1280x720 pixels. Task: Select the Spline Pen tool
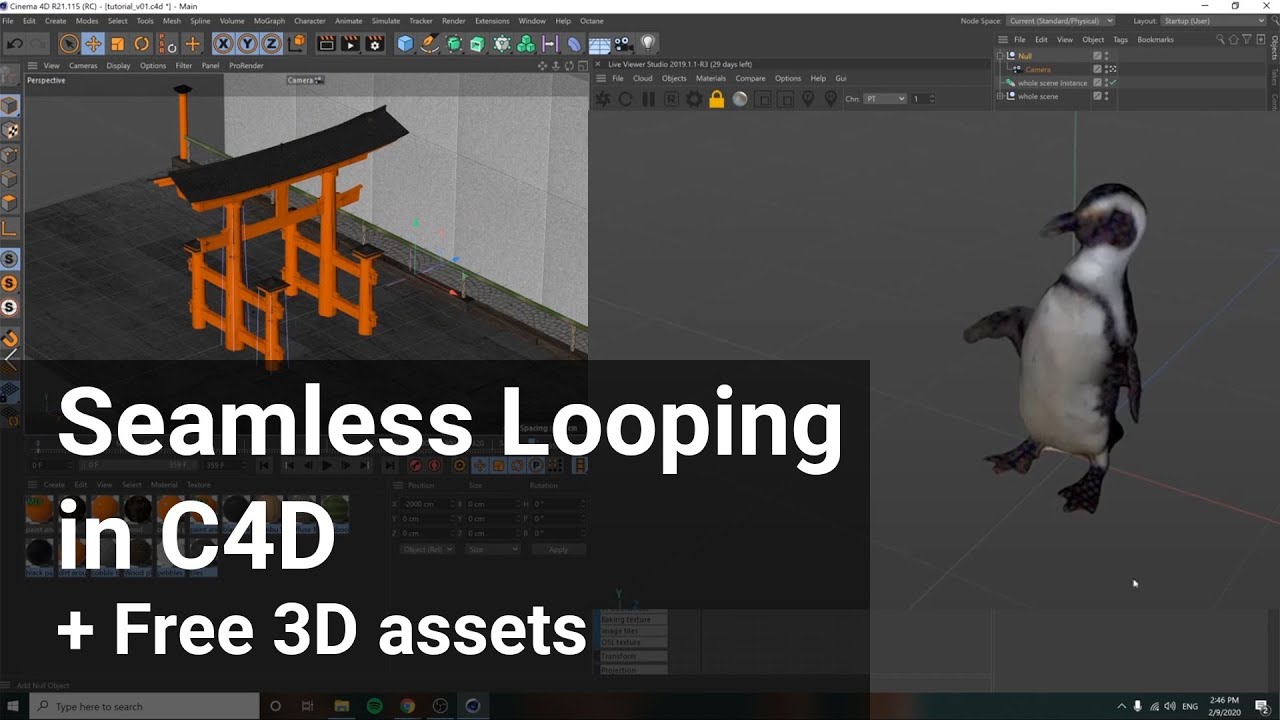[x=429, y=44]
